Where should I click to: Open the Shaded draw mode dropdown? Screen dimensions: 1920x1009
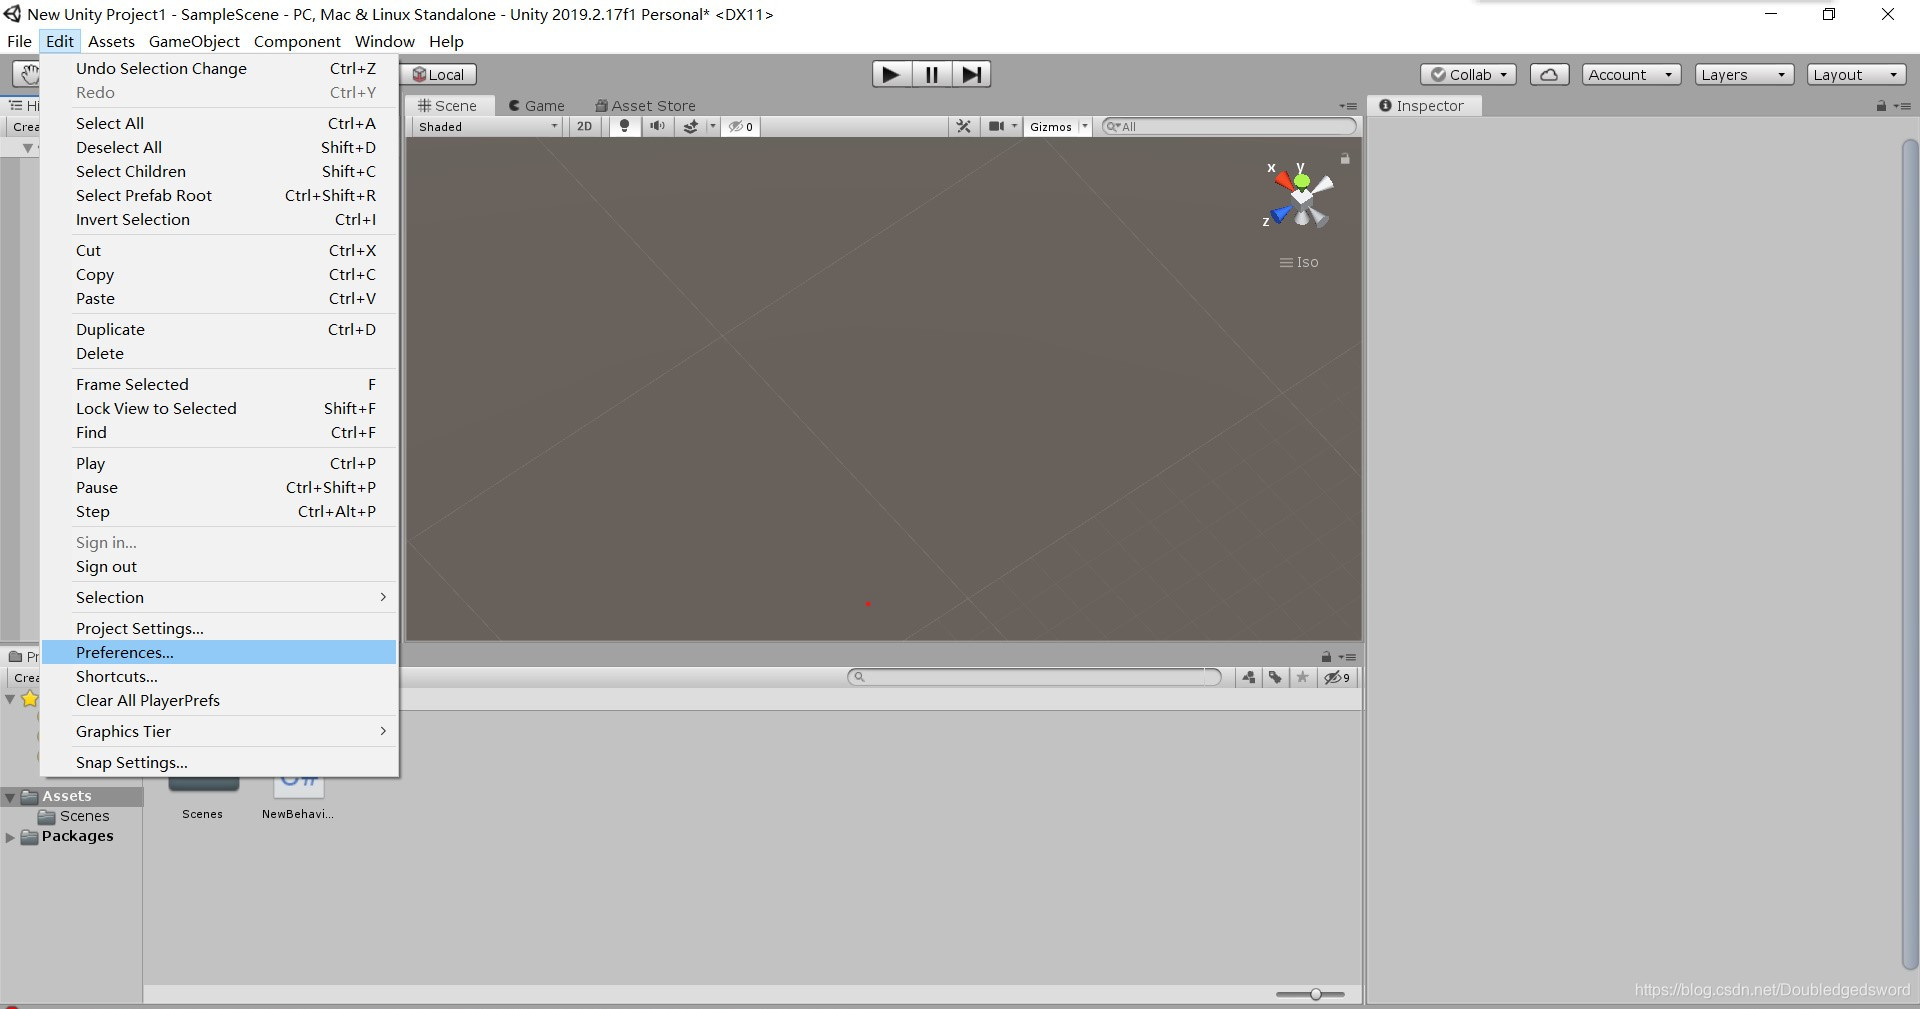tap(488, 126)
